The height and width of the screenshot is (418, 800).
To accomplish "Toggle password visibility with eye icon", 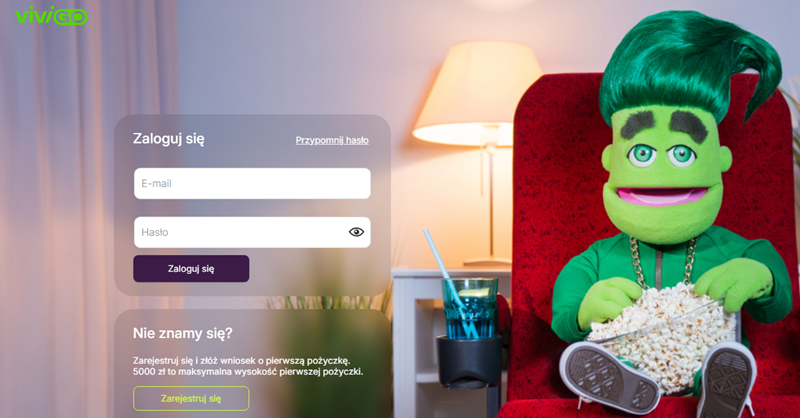I will tap(356, 232).
